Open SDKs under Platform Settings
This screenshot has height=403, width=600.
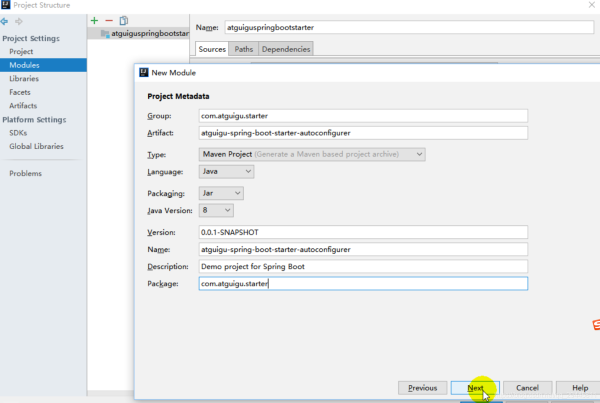click(x=18, y=133)
